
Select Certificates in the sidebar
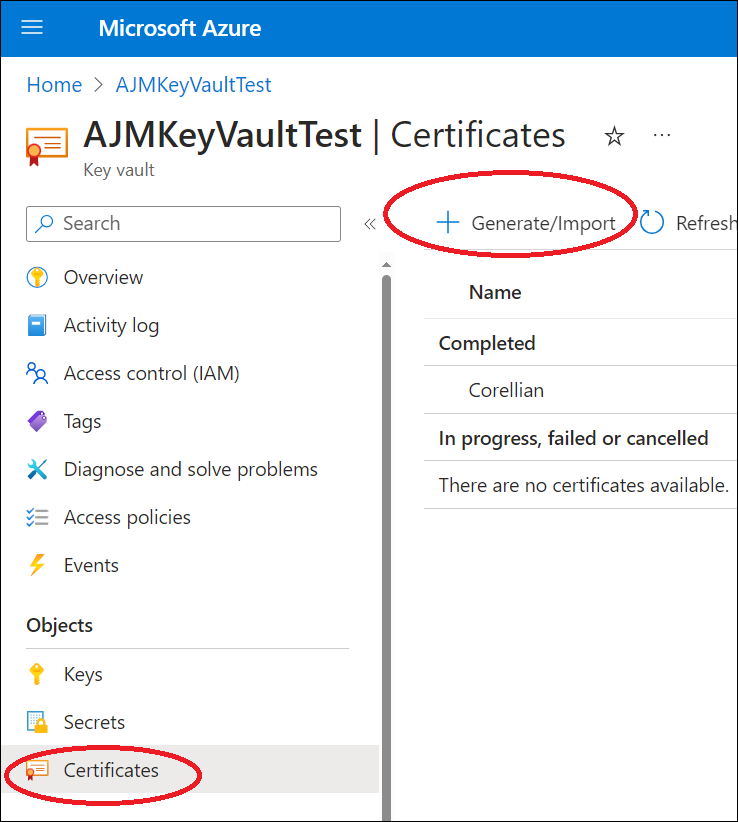(x=111, y=770)
